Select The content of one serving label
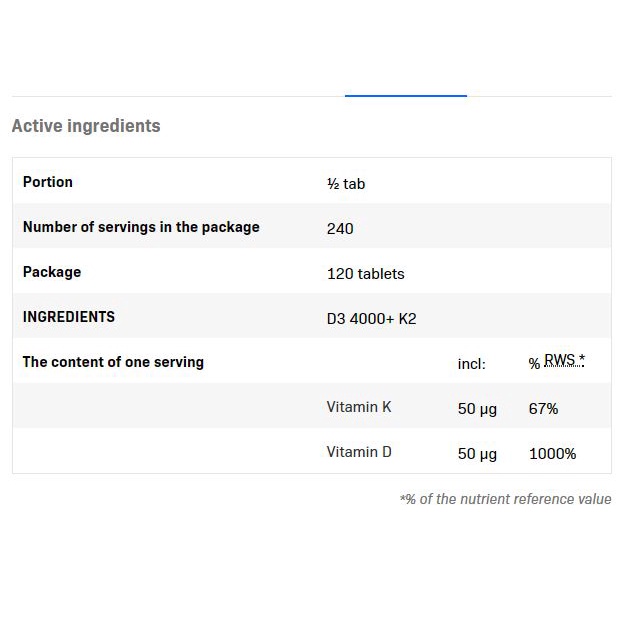Viewport: 627px width, 627px height. click(x=113, y=362)
